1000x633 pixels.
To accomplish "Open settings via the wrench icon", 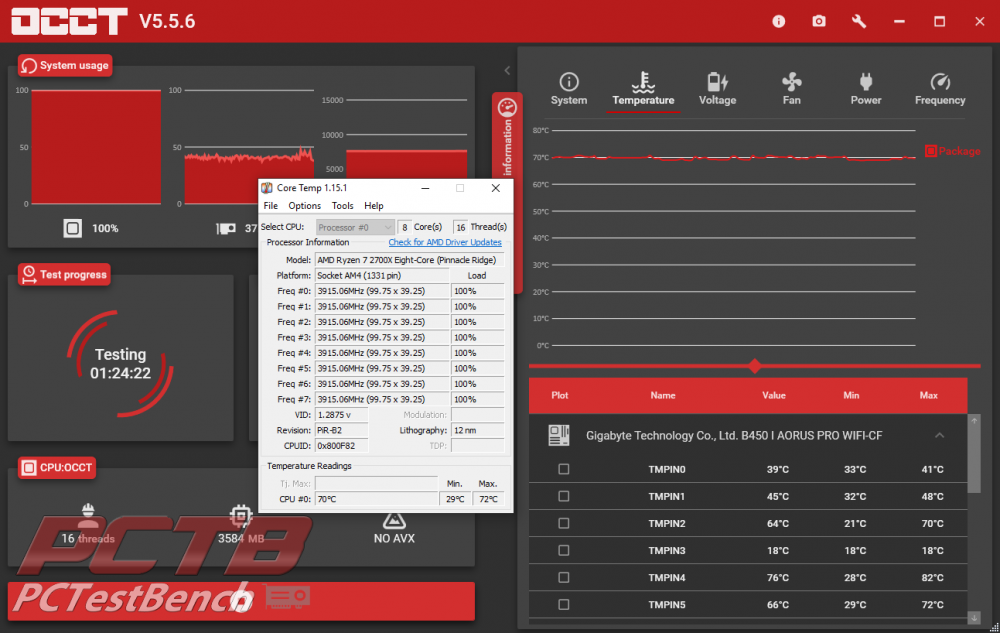I will point(859,21).
